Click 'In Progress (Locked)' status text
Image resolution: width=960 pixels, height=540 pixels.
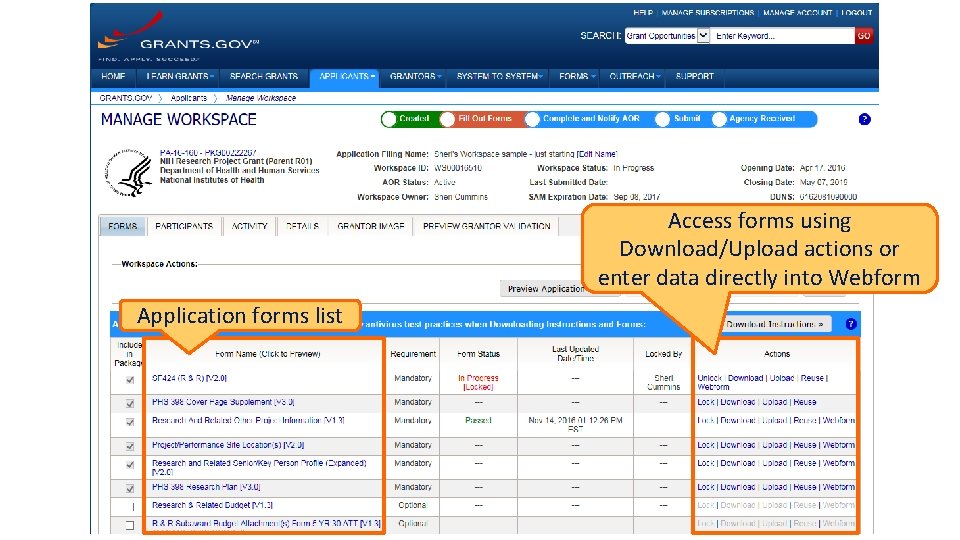(x=478, y=383)
